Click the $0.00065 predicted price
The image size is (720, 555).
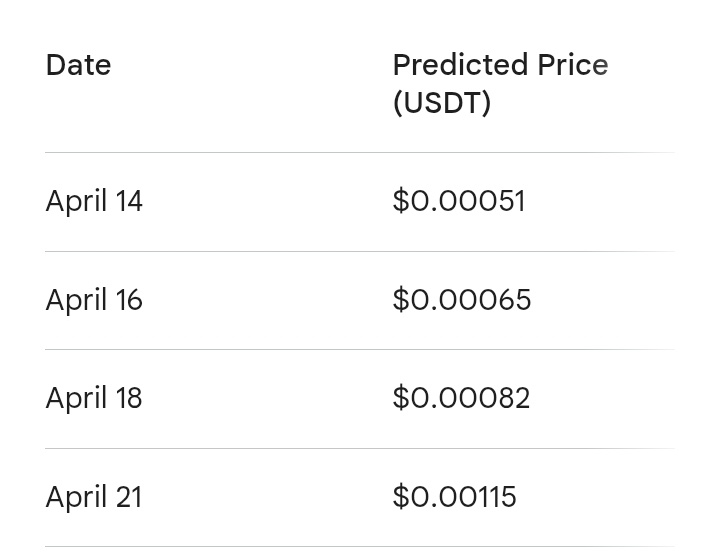[x=462, y=300]
